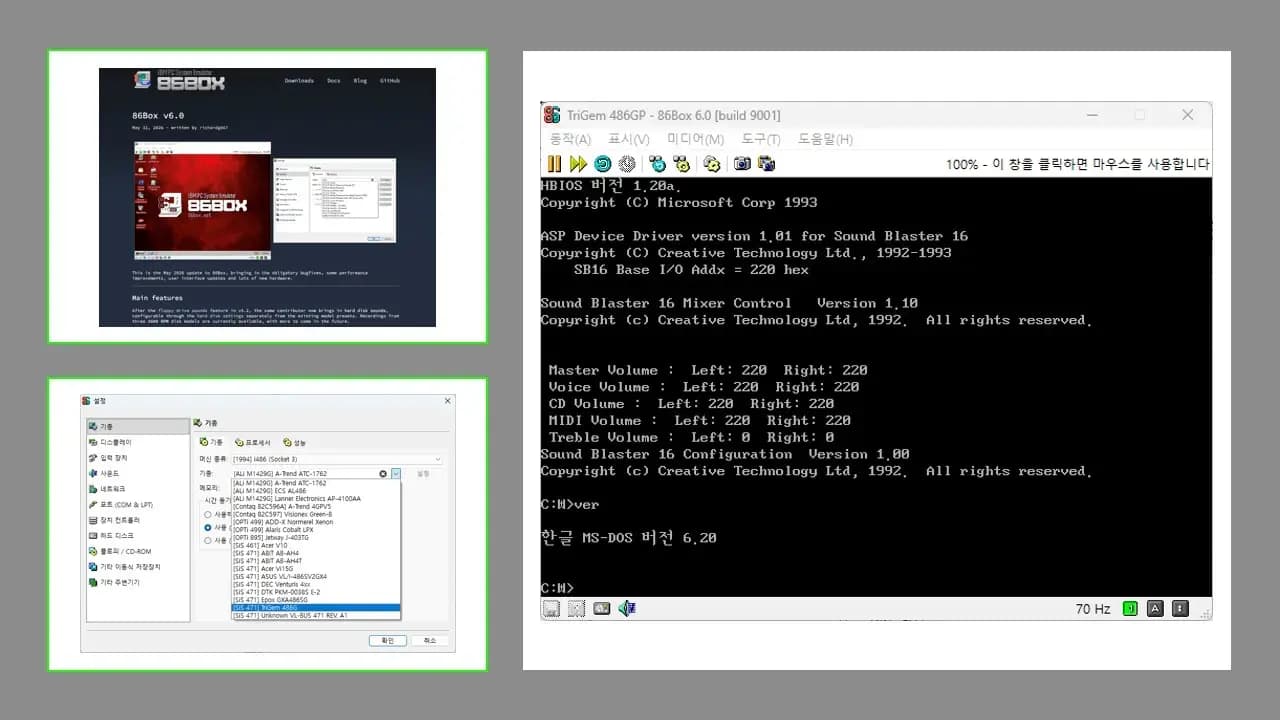
Task: Click the teal swirl reset toolbar icon
Action: click(602, 163)
